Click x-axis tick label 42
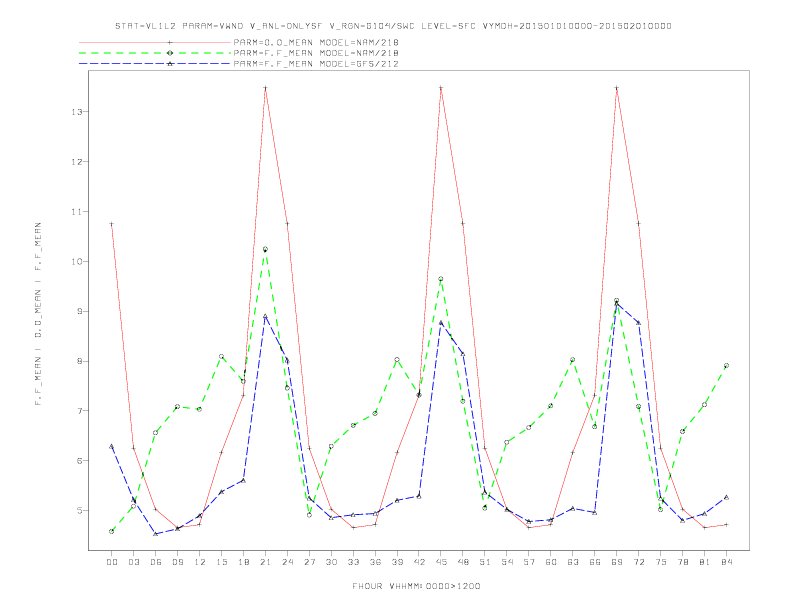Screen dimensions: 792x612 [x=419, y=562]
